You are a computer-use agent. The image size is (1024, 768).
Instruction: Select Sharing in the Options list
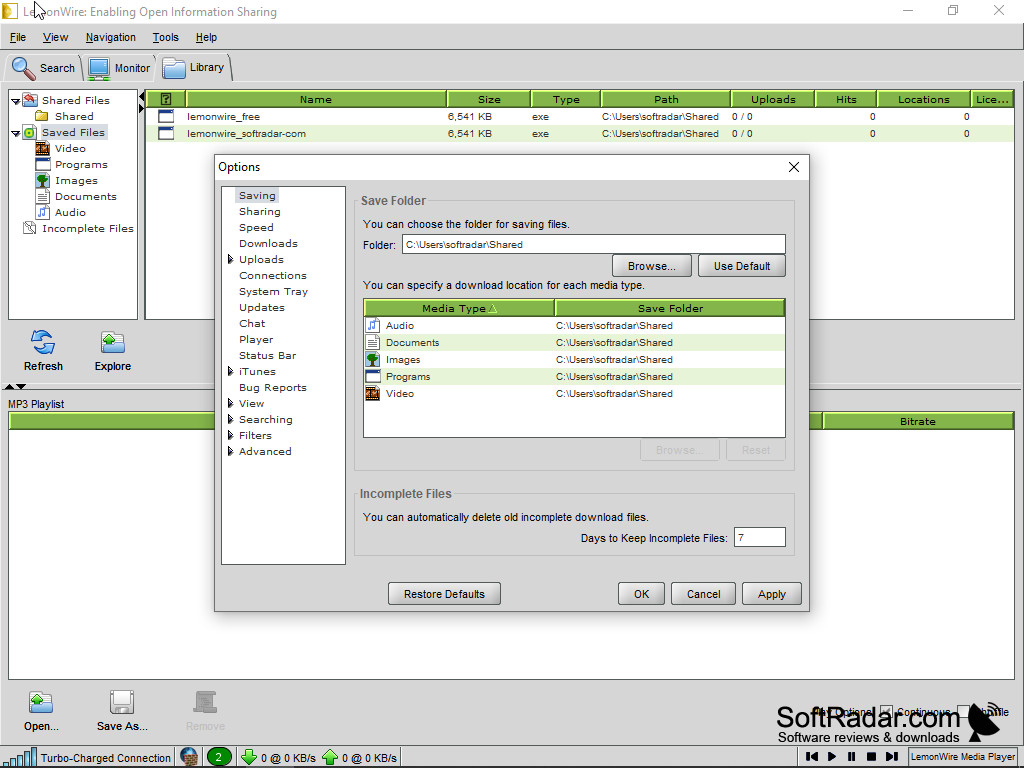259,212
